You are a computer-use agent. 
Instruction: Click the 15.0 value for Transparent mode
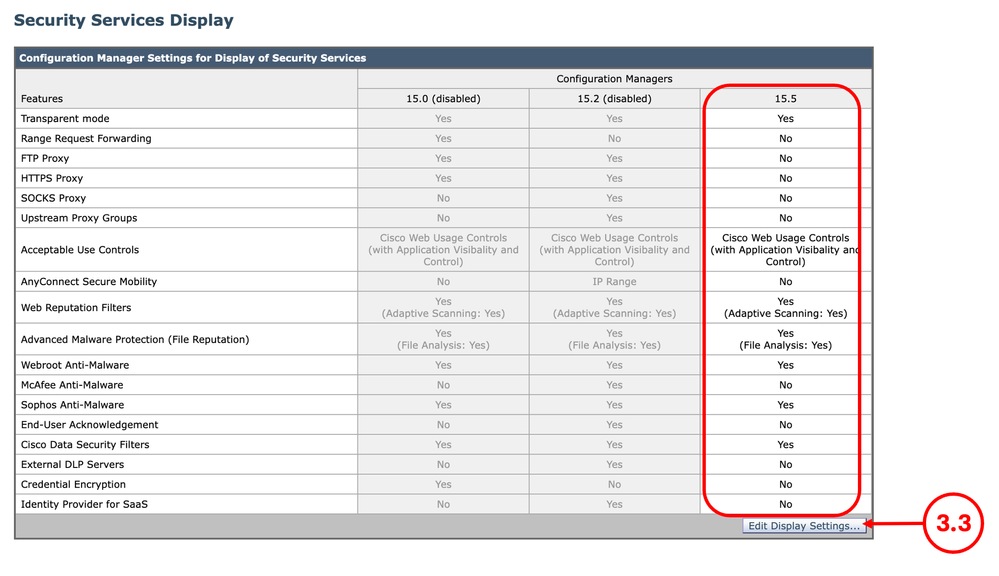pos(443,119)
